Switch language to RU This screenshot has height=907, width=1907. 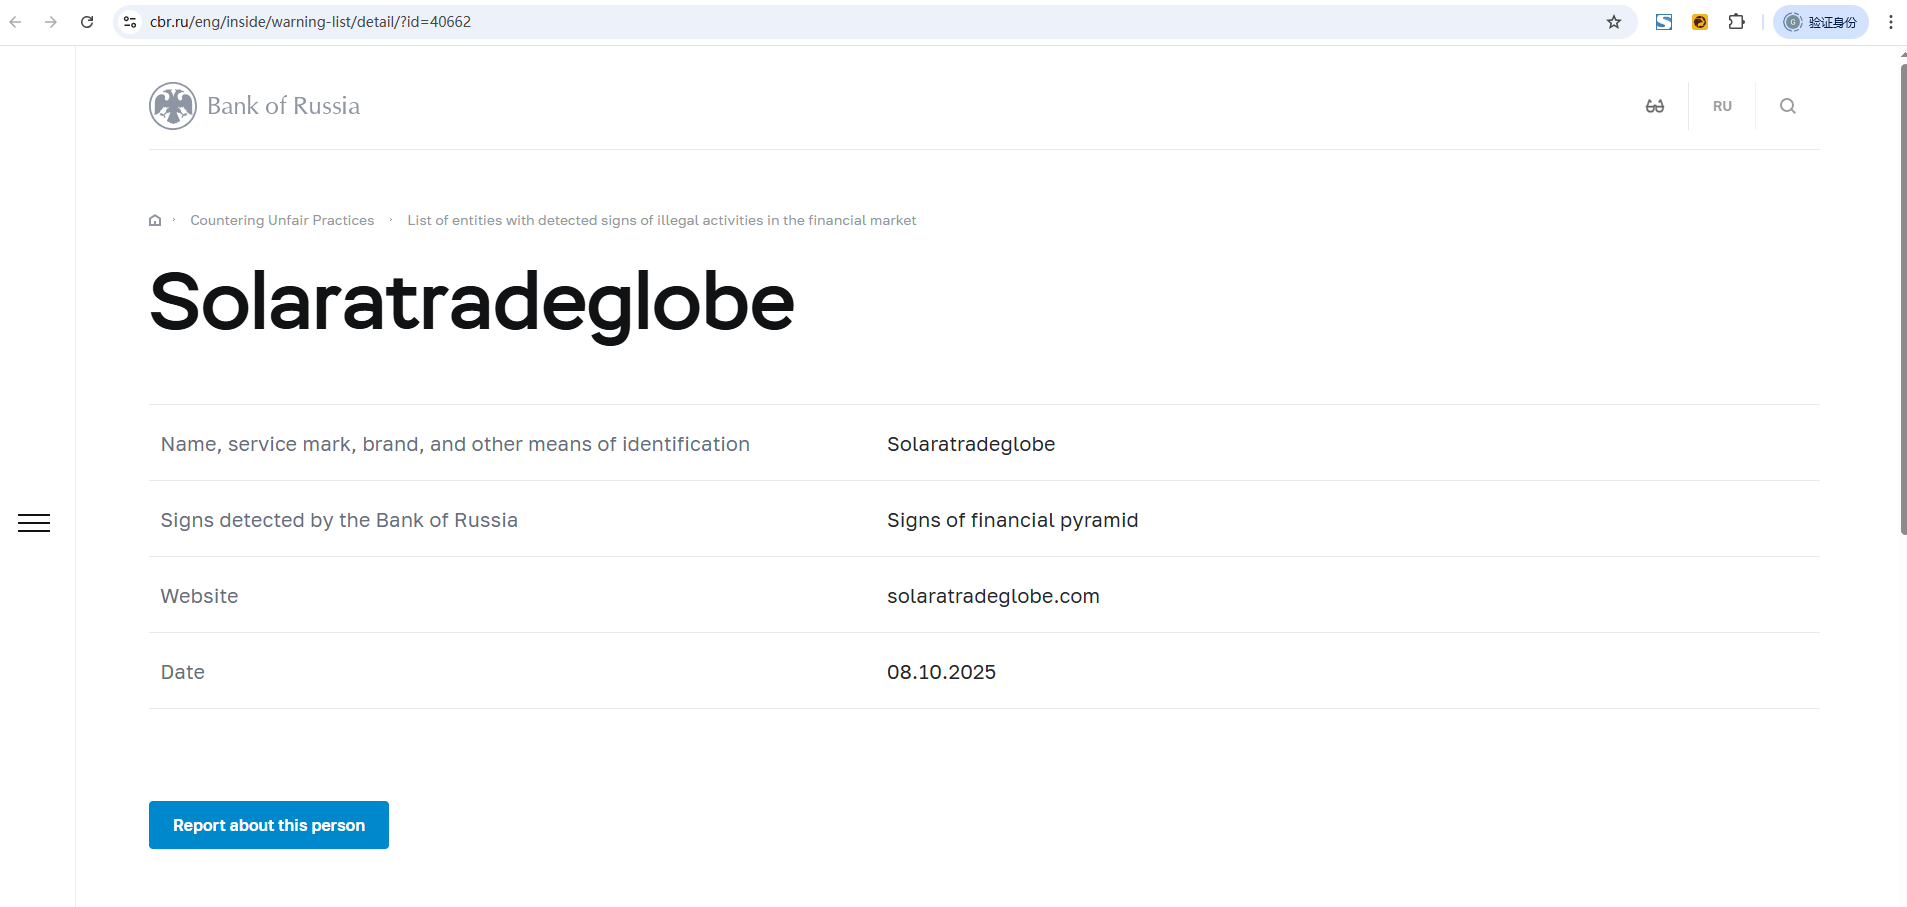[1722, 106]
